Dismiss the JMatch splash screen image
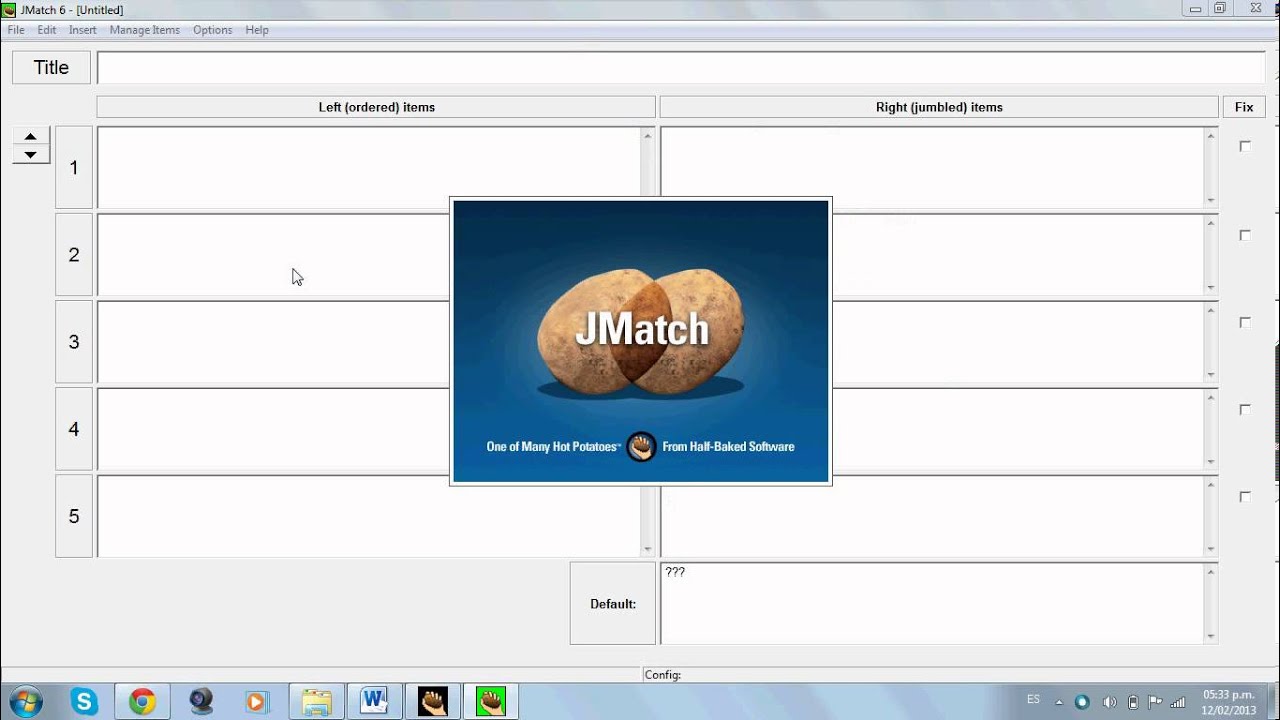Image resolution: width=1280 pixels, height=720 pixels. coord(641,341)
